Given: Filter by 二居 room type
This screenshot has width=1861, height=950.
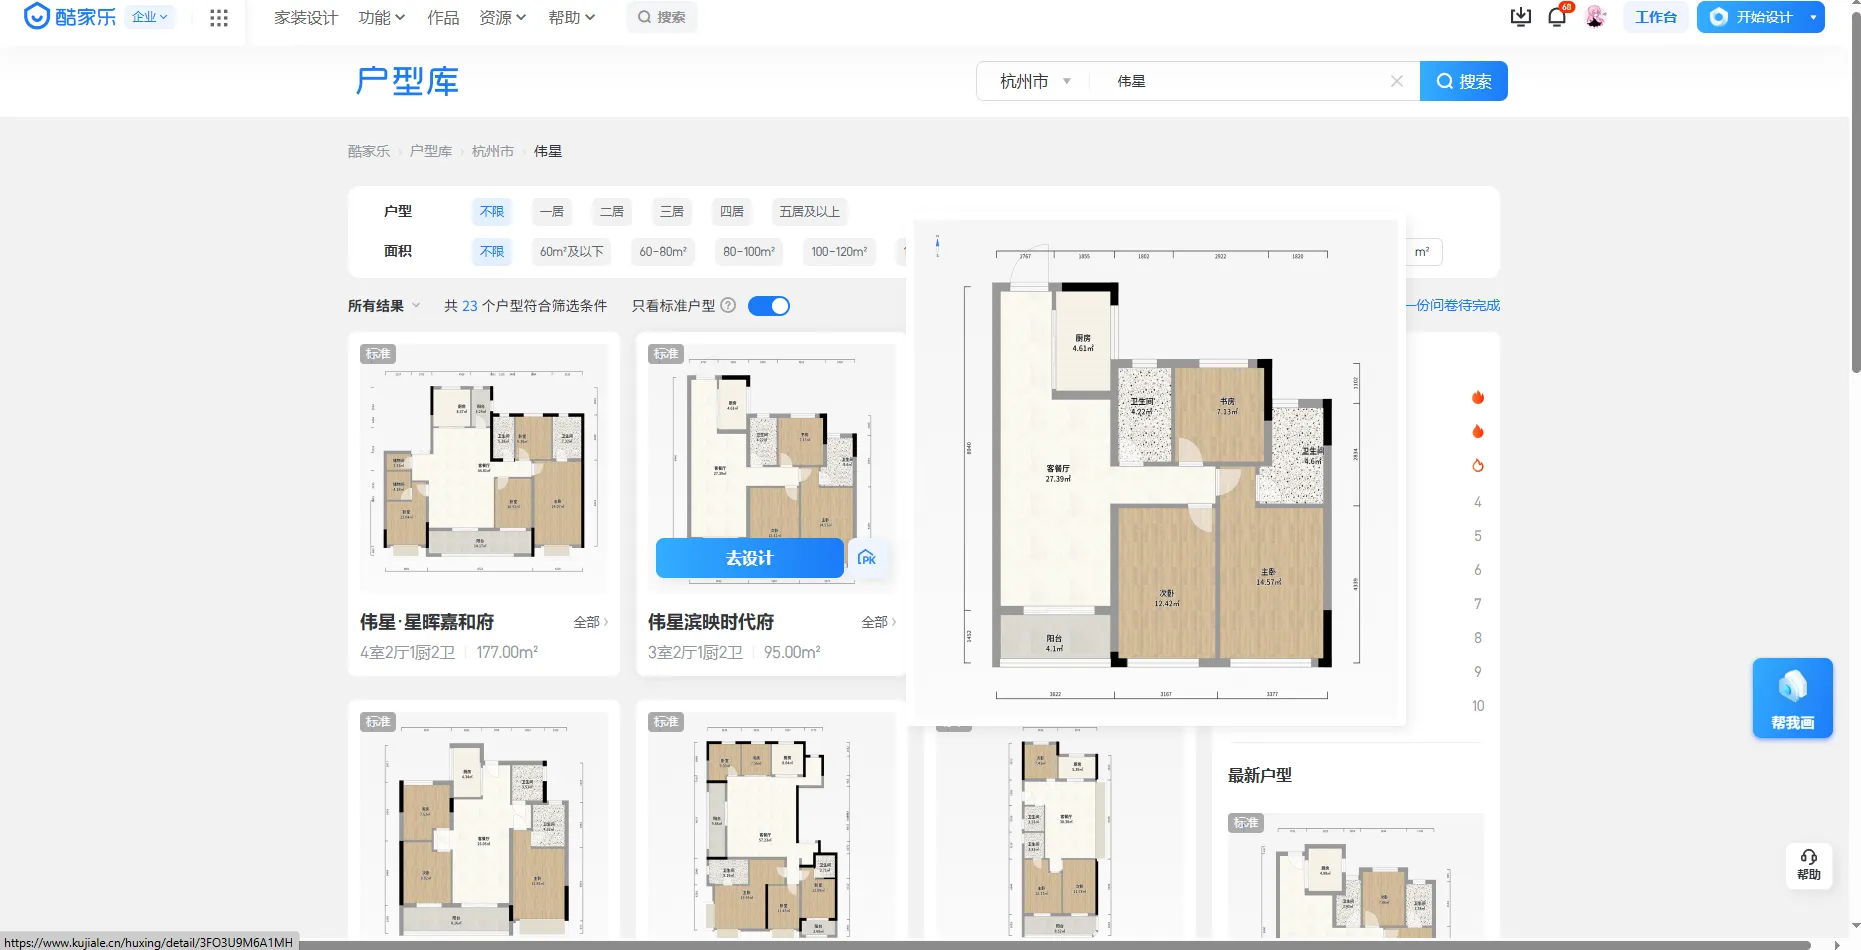Looking at the screenshot, I should coord(612,211).
